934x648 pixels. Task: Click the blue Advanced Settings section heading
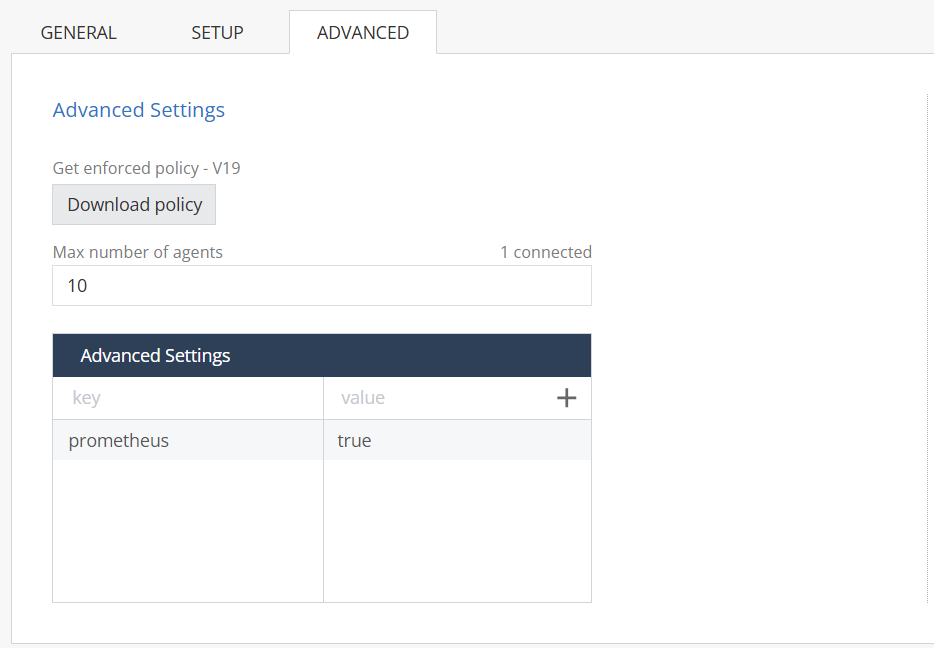(138, 110)
